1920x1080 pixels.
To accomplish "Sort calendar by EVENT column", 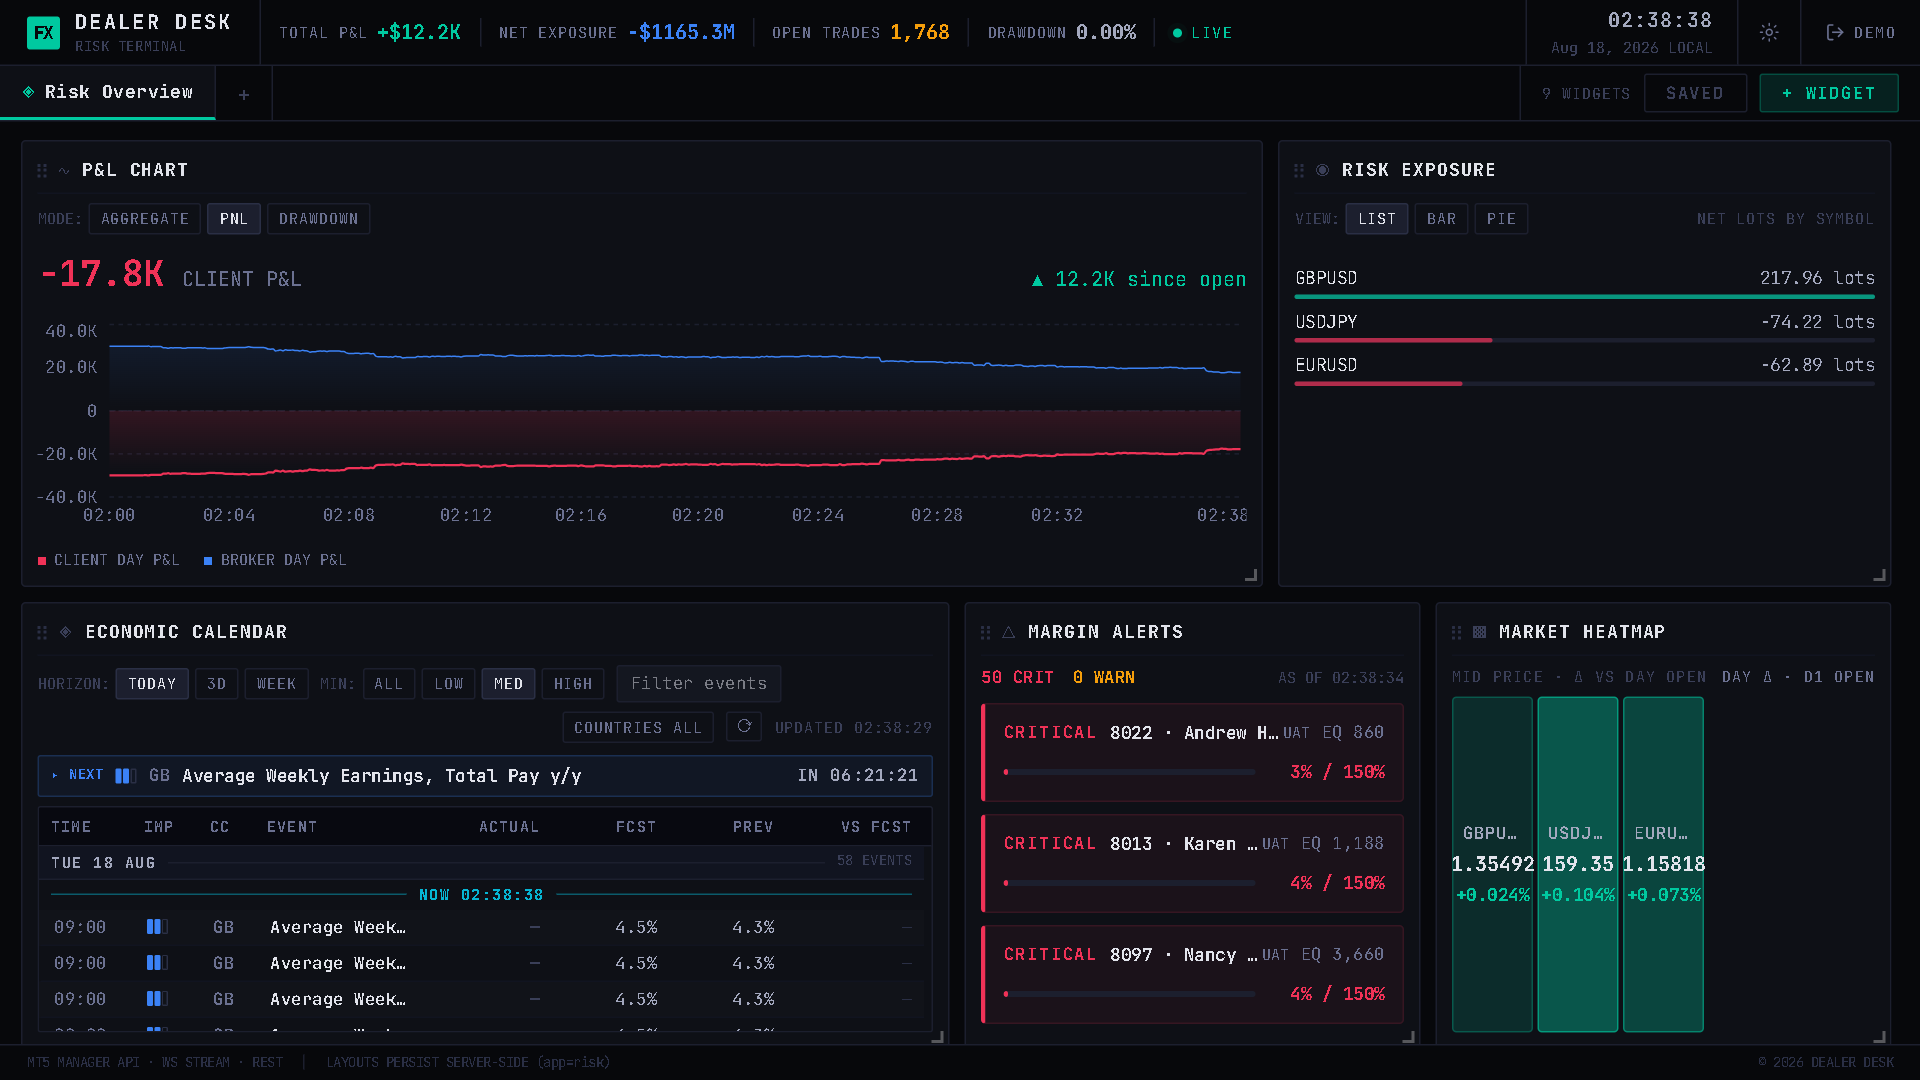I will 292,827.
